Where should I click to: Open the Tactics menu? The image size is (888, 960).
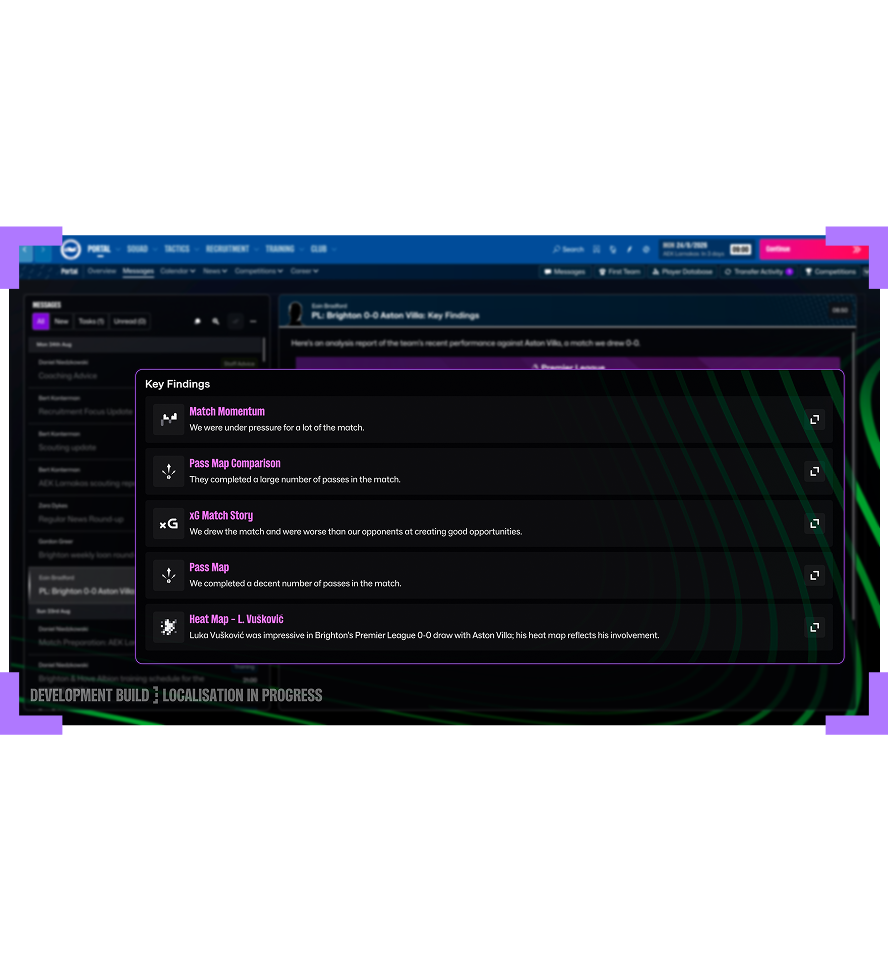click(177, 249)
